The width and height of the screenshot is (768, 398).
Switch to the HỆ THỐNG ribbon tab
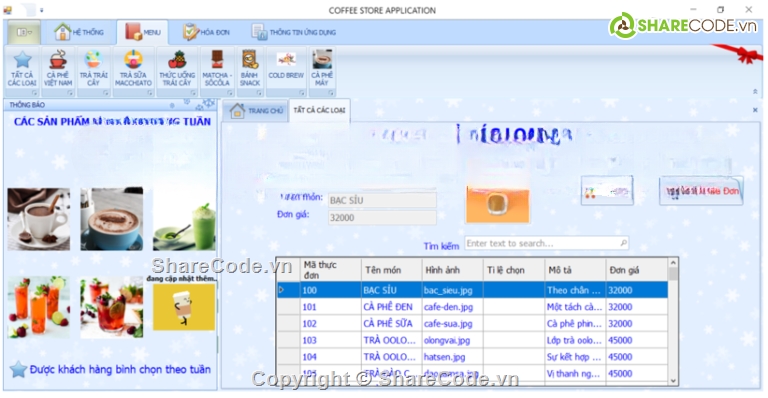click(79, 32)
